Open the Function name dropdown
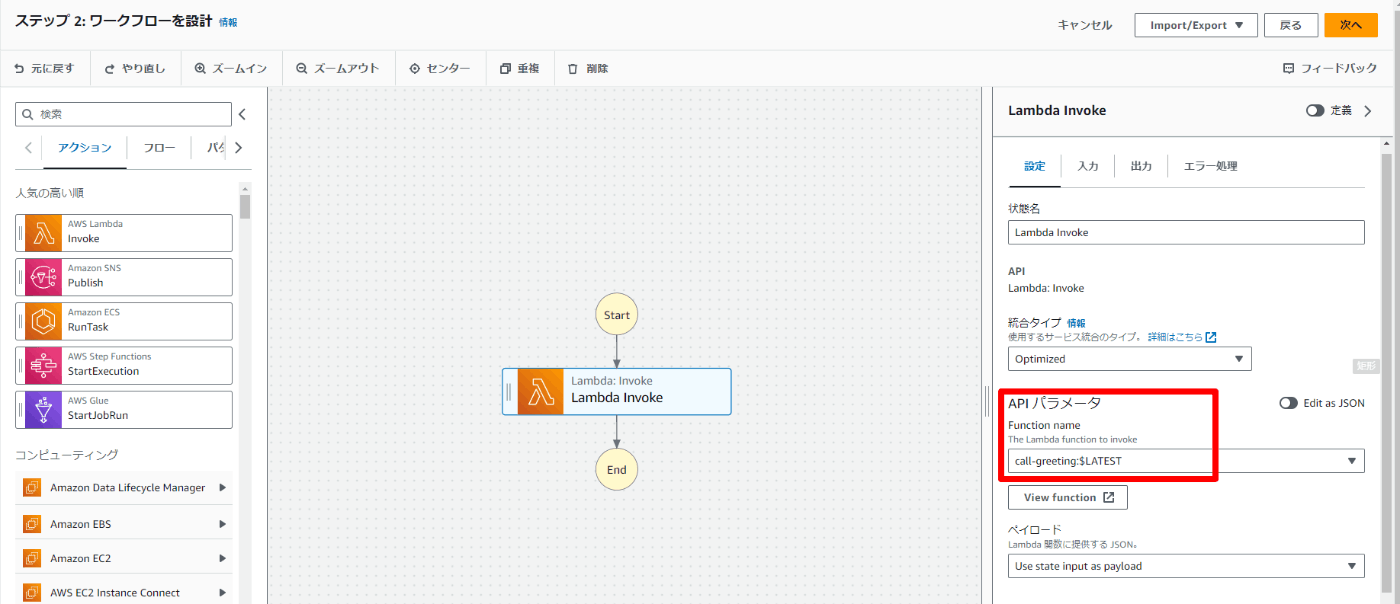The width and height of the screenshot is (1400, 604). pyautogui.click(x=1186, y=461)
